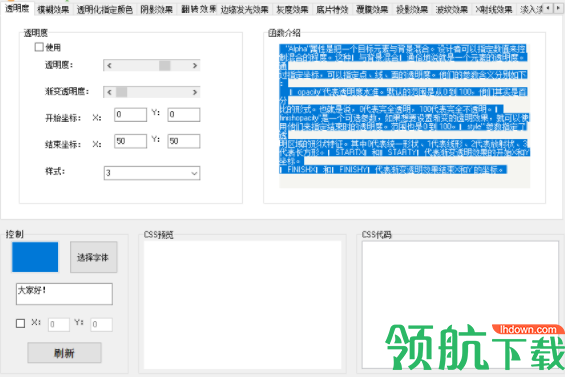Click the blue color swatch in 控制
This screenshot has height=377, width=565.
pos(35,257)
